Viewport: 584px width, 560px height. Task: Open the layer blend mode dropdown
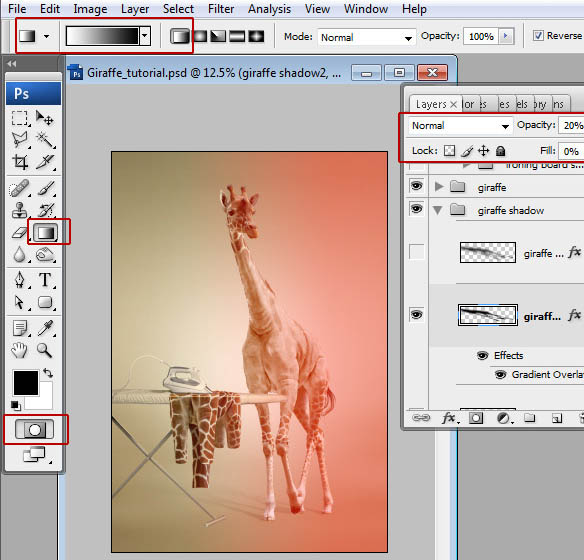point(460,126)
